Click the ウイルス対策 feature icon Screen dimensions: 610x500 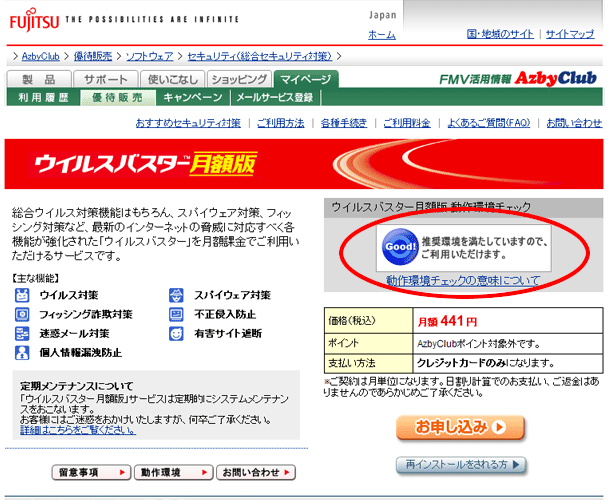[22, 295]
